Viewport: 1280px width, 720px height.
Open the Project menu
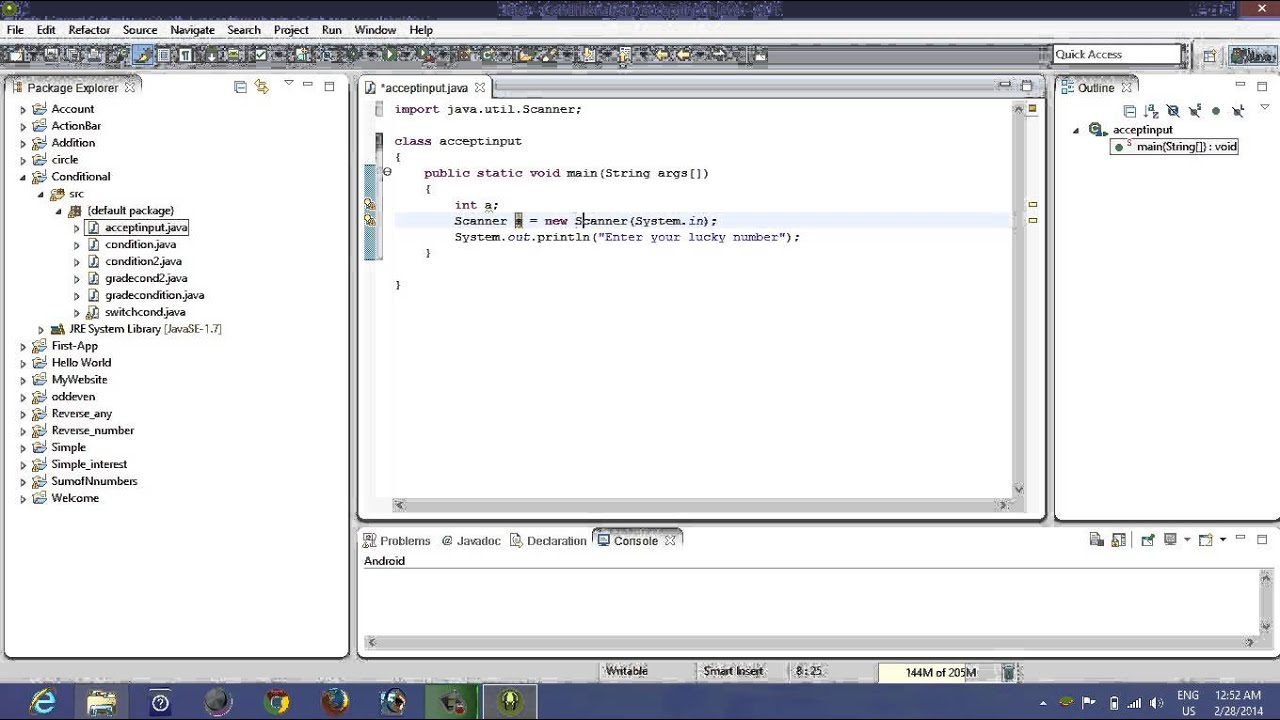pos(291,30)
